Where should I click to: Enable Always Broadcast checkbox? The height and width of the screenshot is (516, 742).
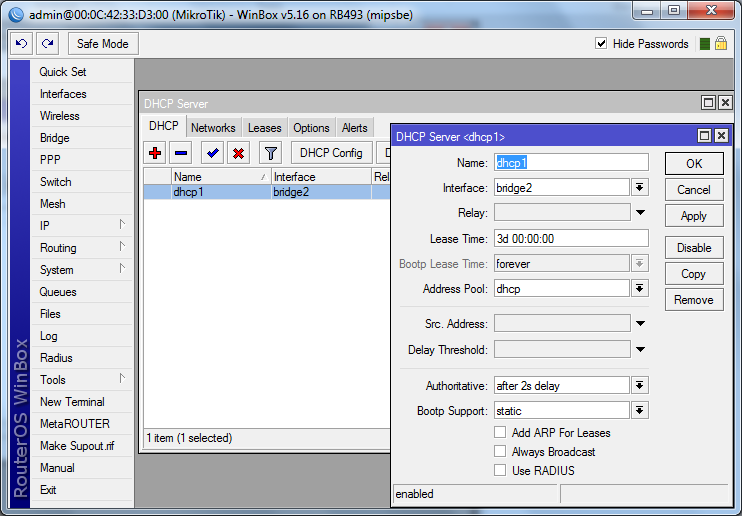click(500, 451)
